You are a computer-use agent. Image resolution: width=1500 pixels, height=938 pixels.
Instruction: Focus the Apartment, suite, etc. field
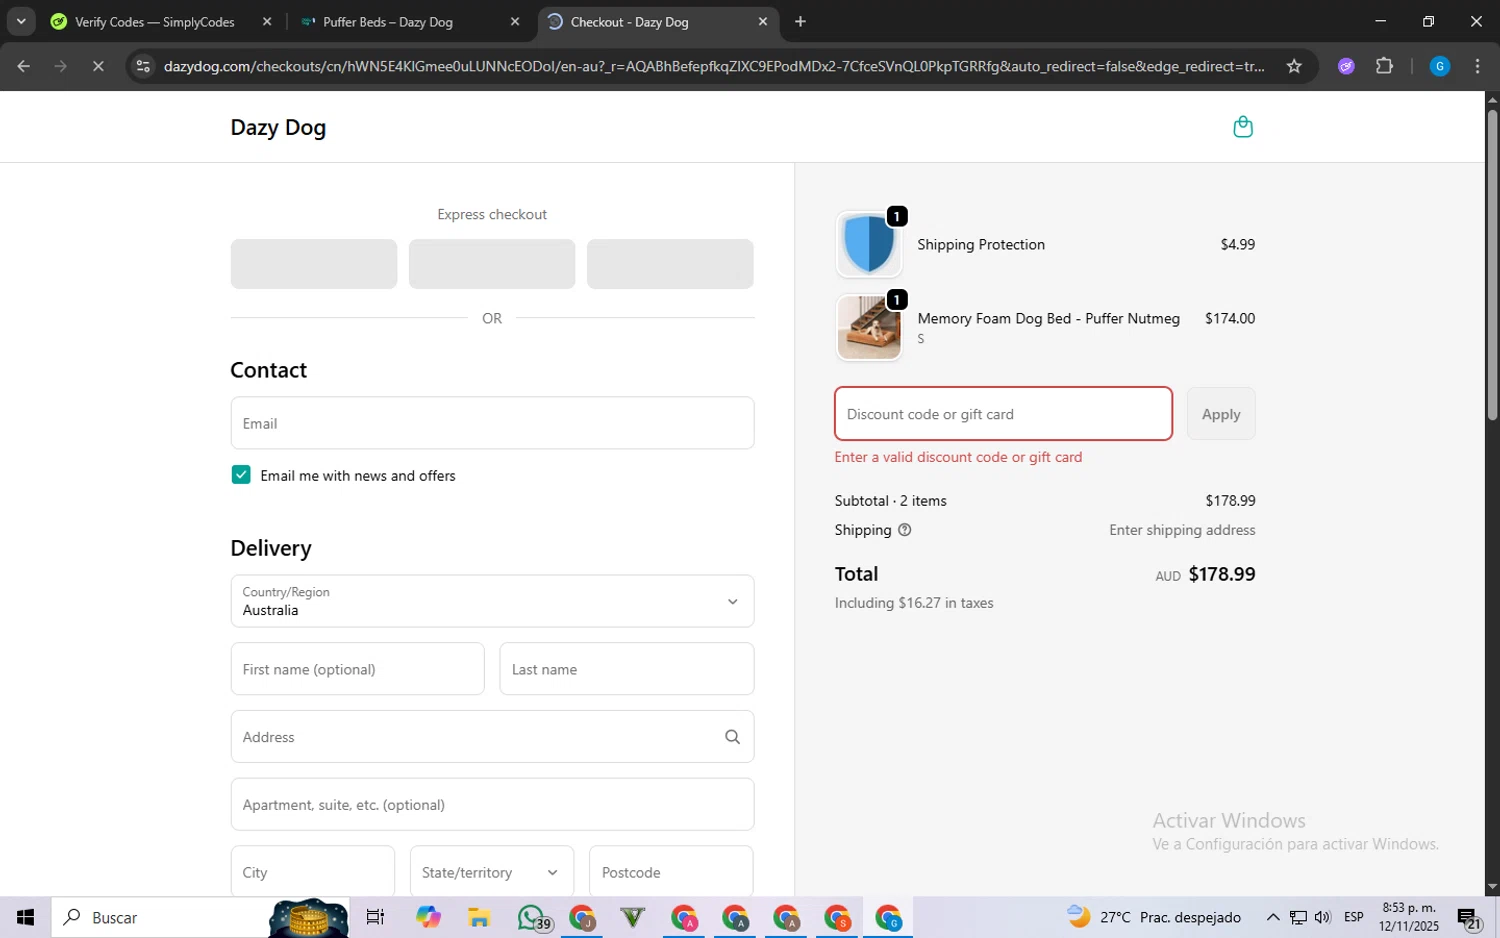coord(492,804)
